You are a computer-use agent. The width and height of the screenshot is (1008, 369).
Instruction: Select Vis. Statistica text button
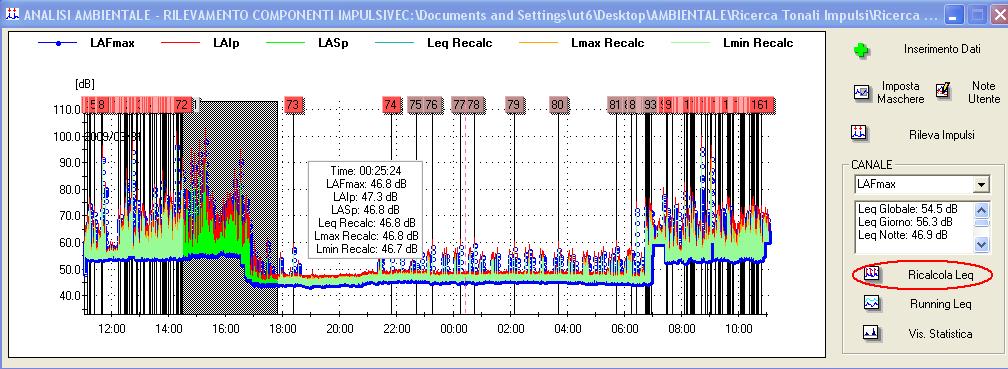(x=940, y=334)
